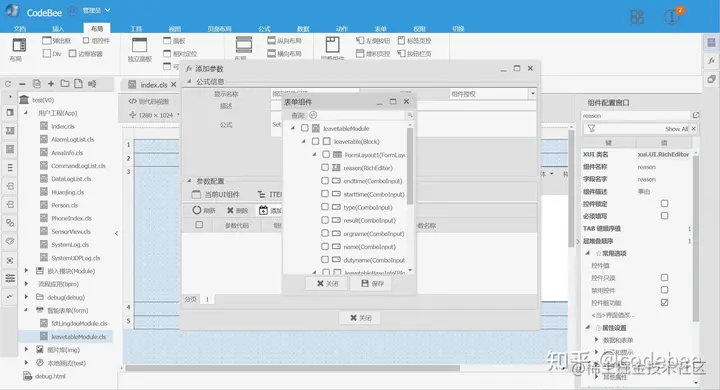The height and width of the screenshot is (390, 720).
Task: Click new file icon in project toolbar
Action: pos(79,84)
